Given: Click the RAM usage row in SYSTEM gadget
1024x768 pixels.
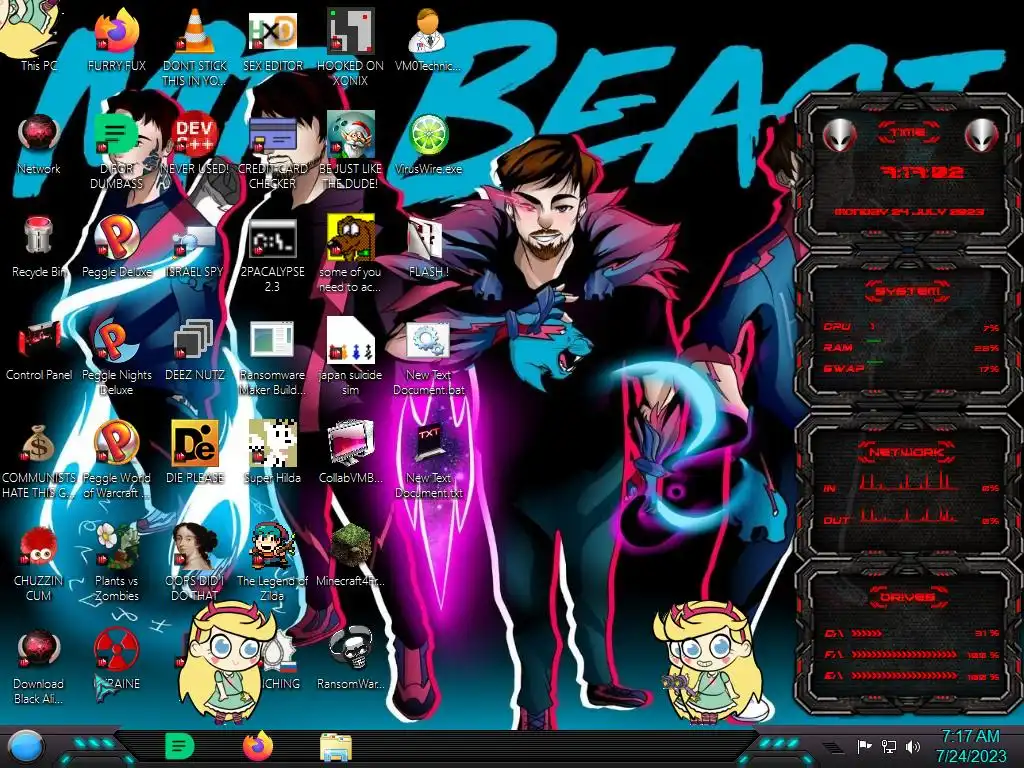Looking at the screenshot, I should pos(911,347).
